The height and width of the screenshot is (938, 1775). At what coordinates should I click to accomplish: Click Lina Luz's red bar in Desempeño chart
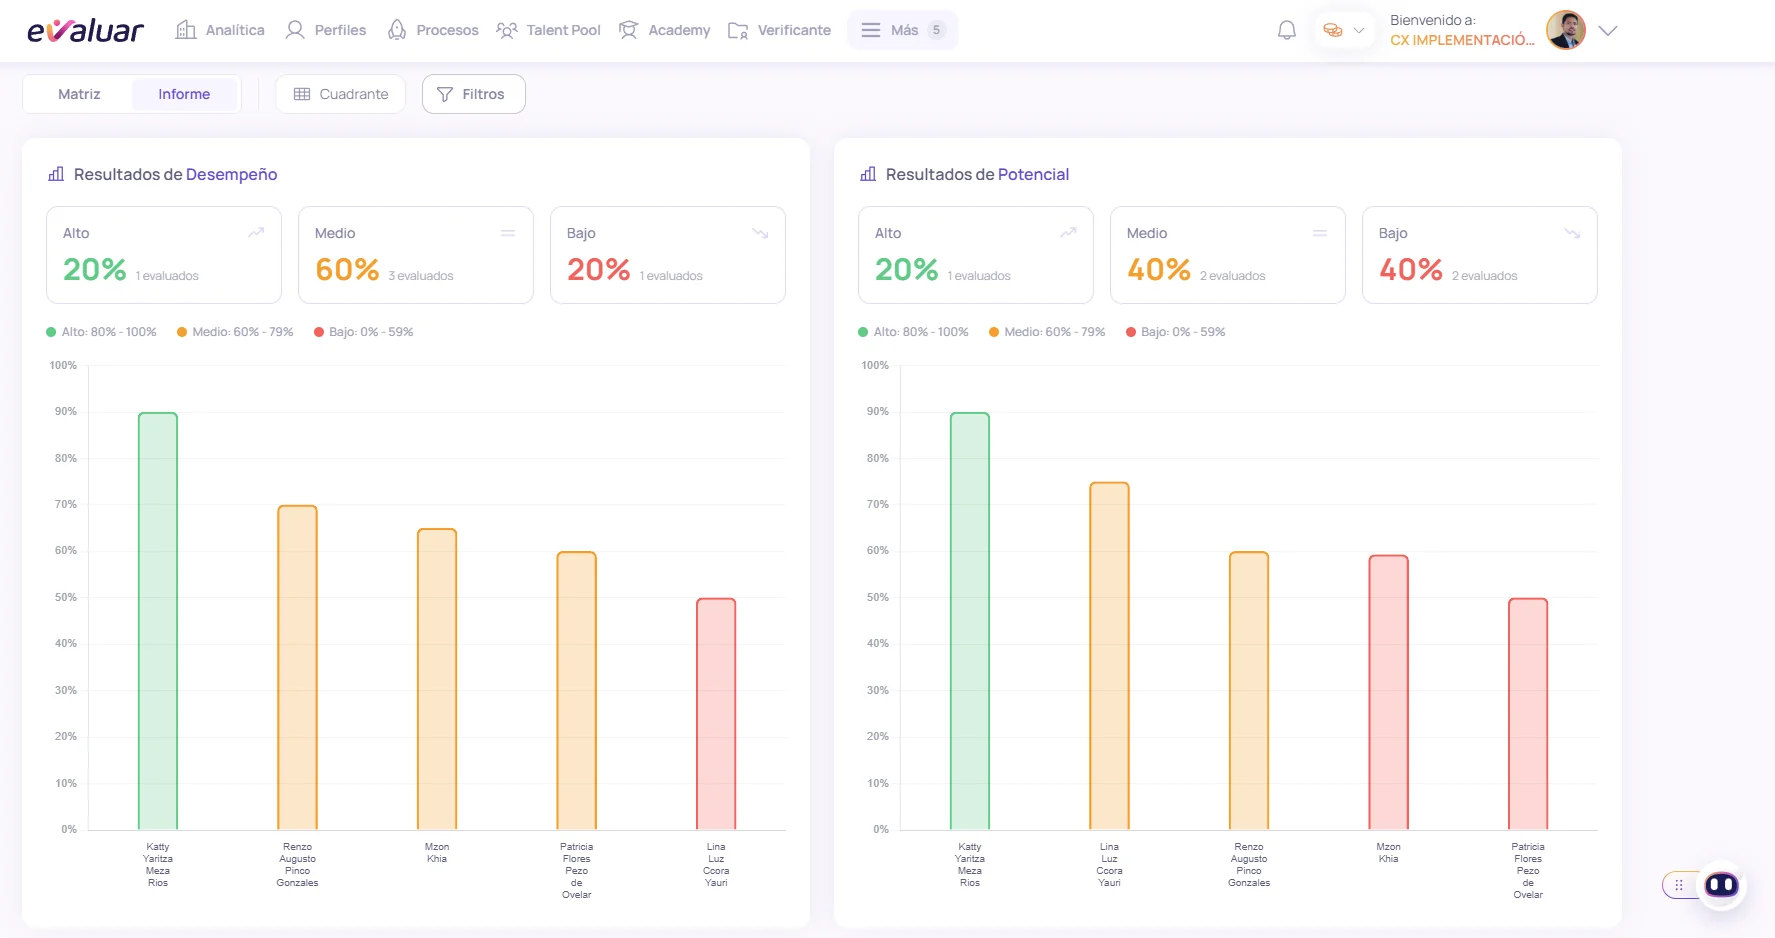pos(716,714)
